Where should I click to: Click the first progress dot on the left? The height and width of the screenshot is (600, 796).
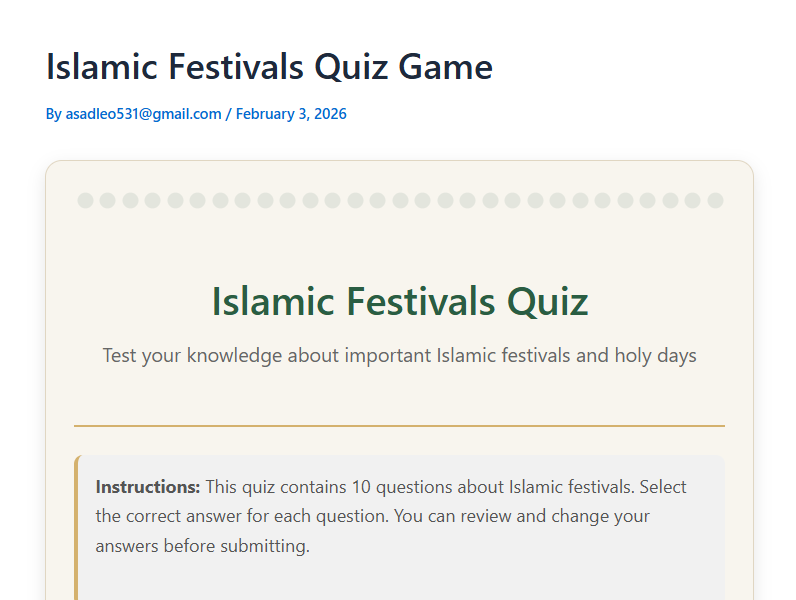tap(85, 200)
